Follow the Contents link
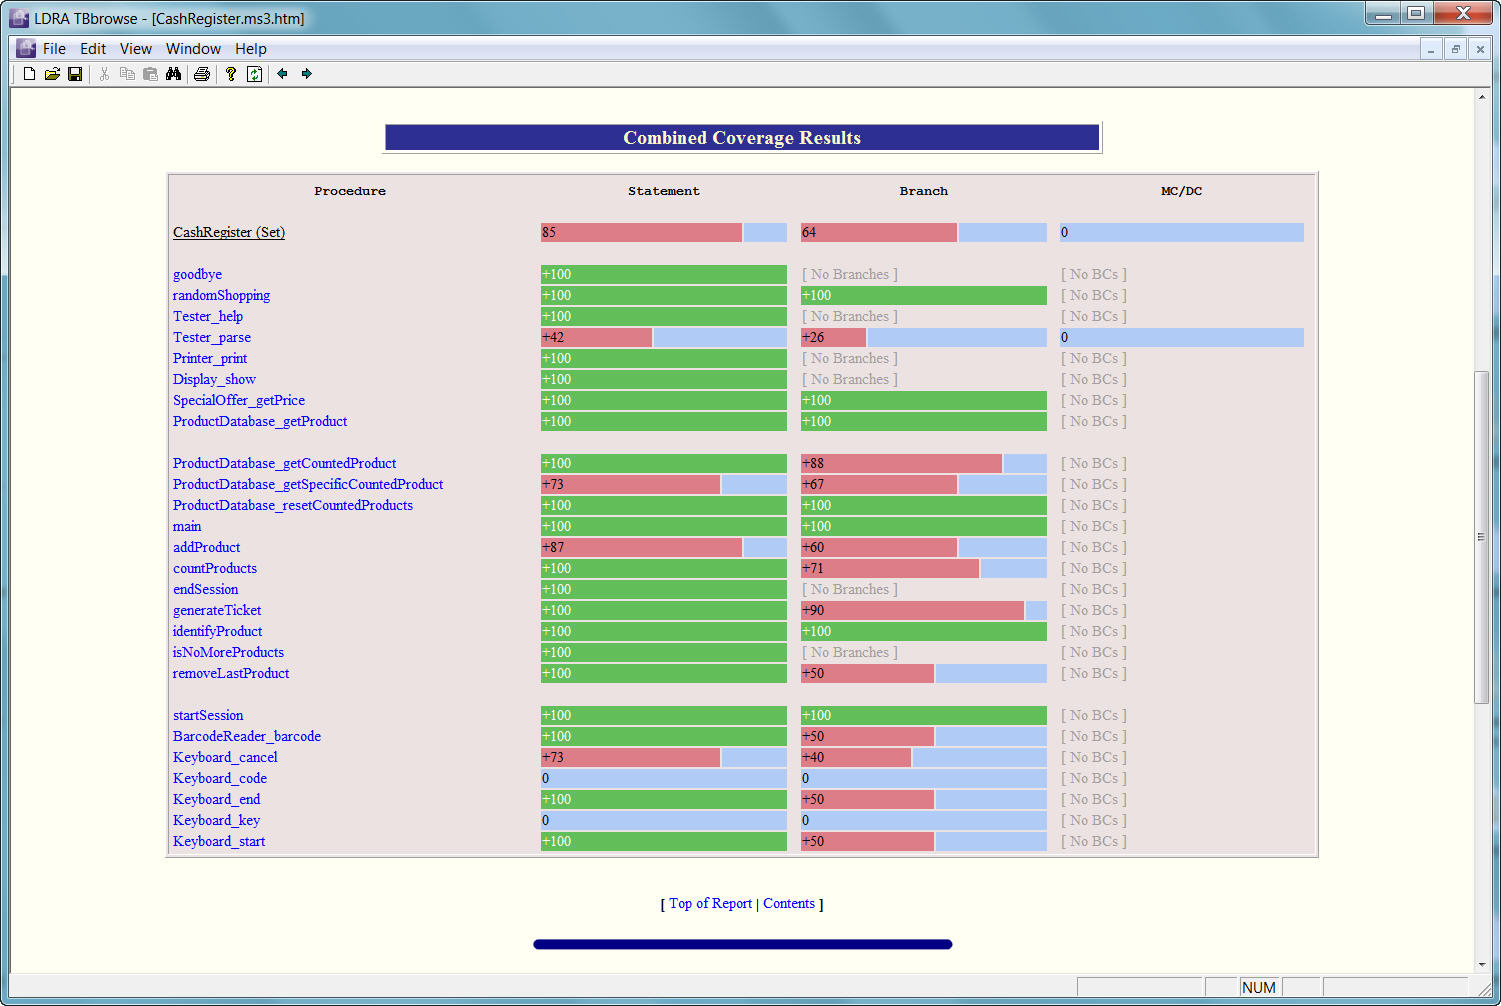1501x1006 pixels. click(789, 903)
